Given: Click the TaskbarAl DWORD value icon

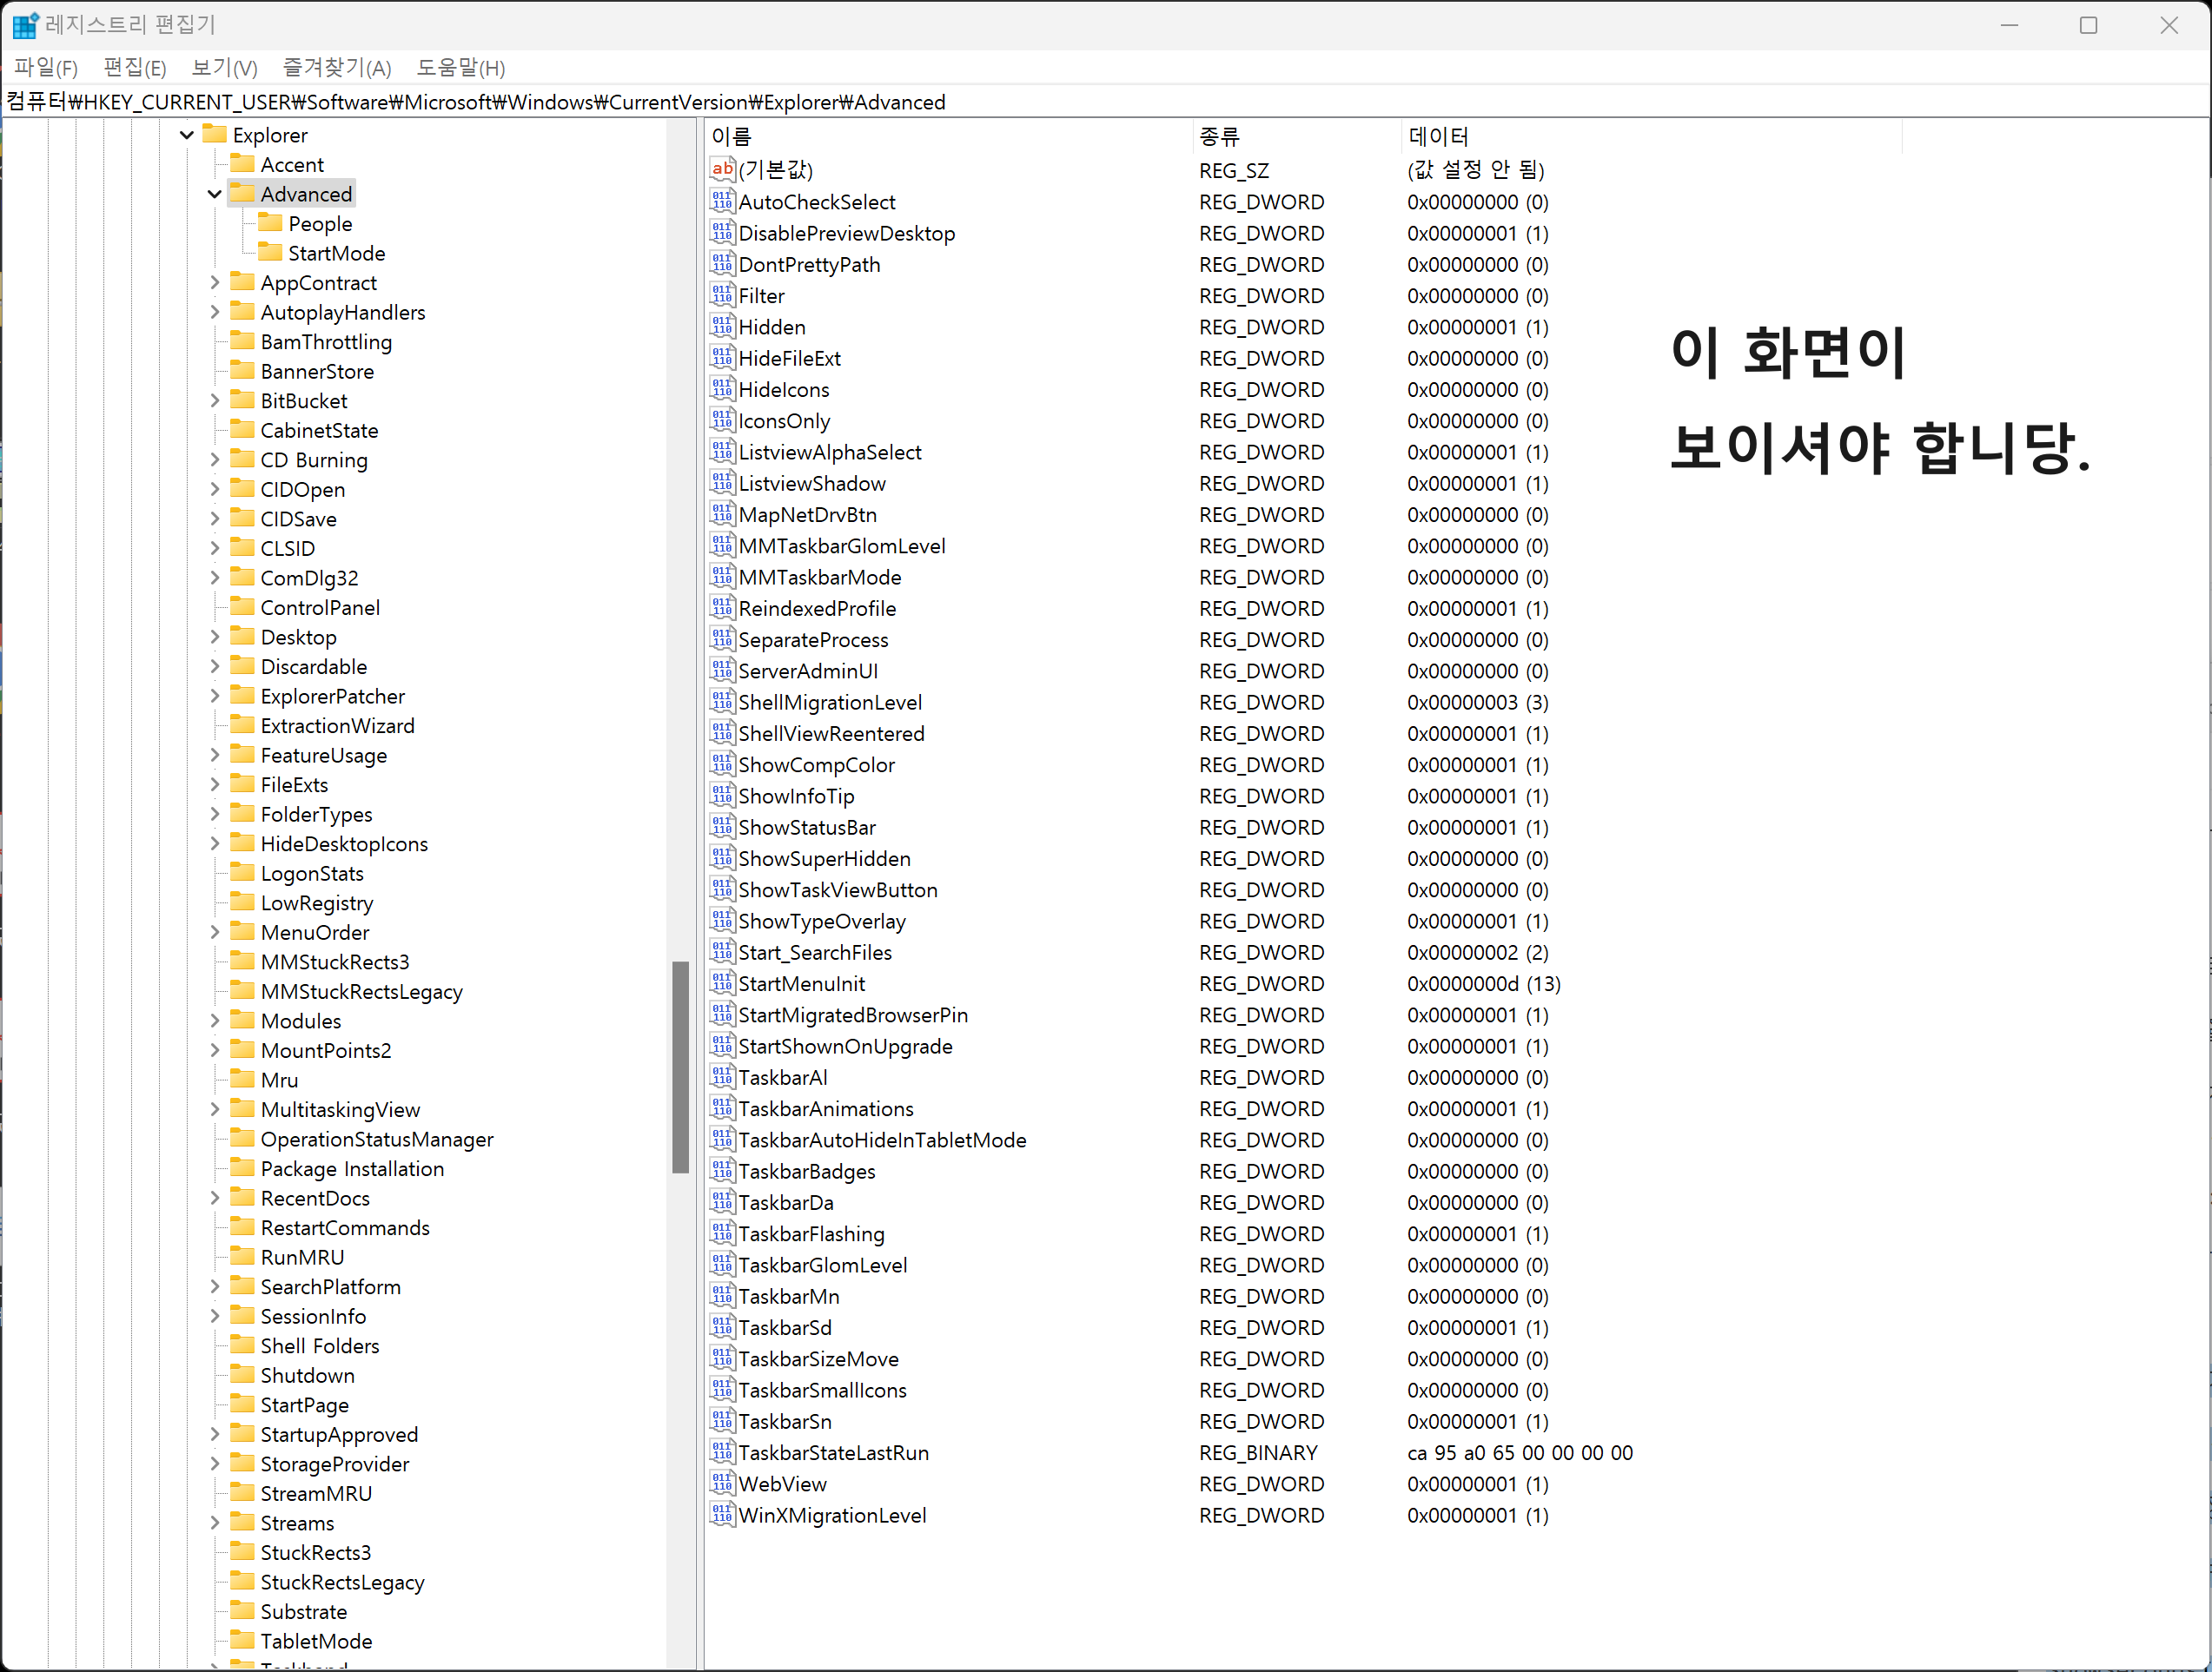Looking at the screenshot, I should 722,1077.
